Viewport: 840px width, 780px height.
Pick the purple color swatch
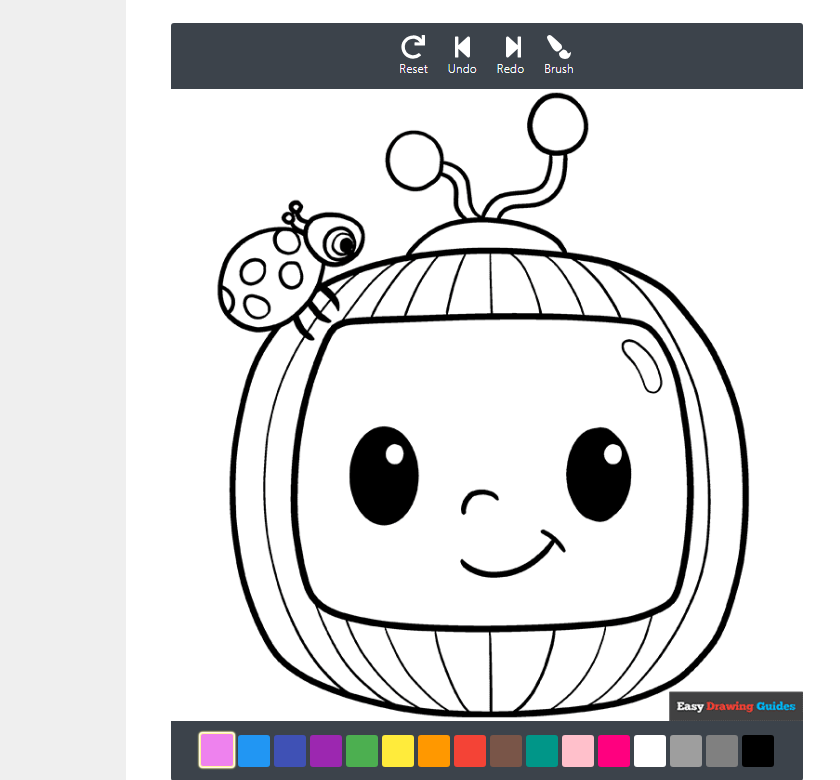(326, 750)
